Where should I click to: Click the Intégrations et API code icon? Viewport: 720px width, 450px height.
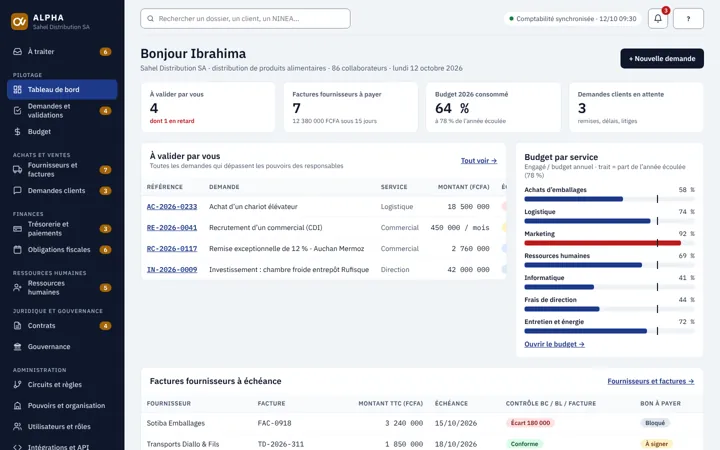tap(17, 447)
